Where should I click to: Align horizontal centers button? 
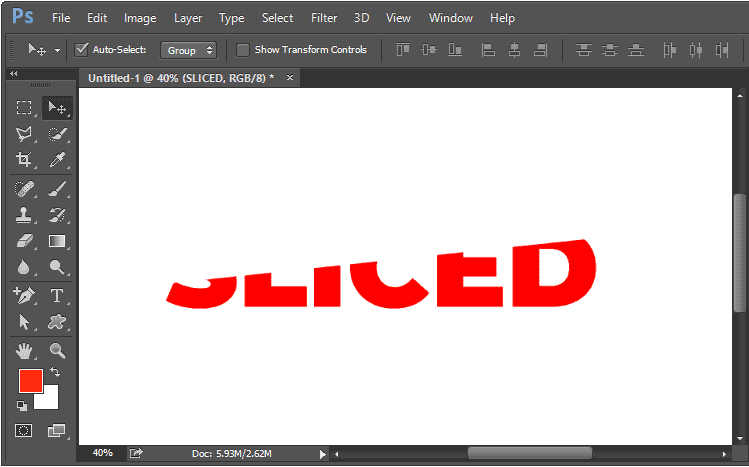(514, 50)
